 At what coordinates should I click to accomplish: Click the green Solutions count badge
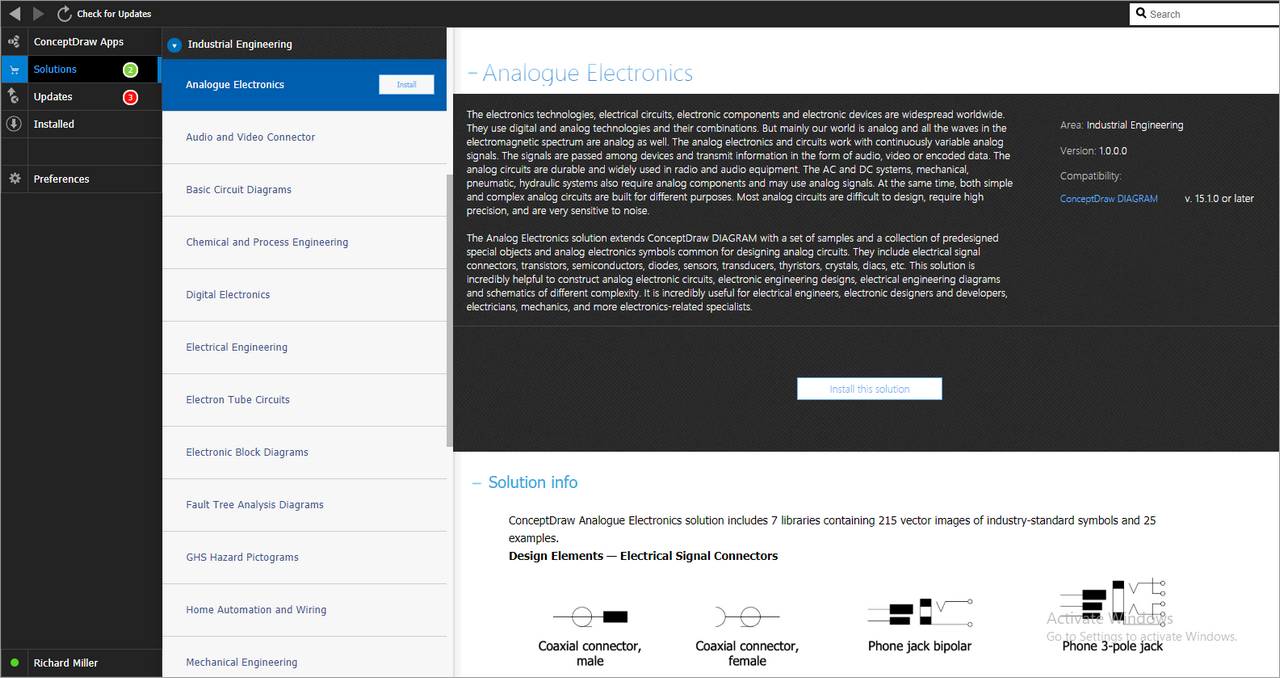(x=130, y=70)
